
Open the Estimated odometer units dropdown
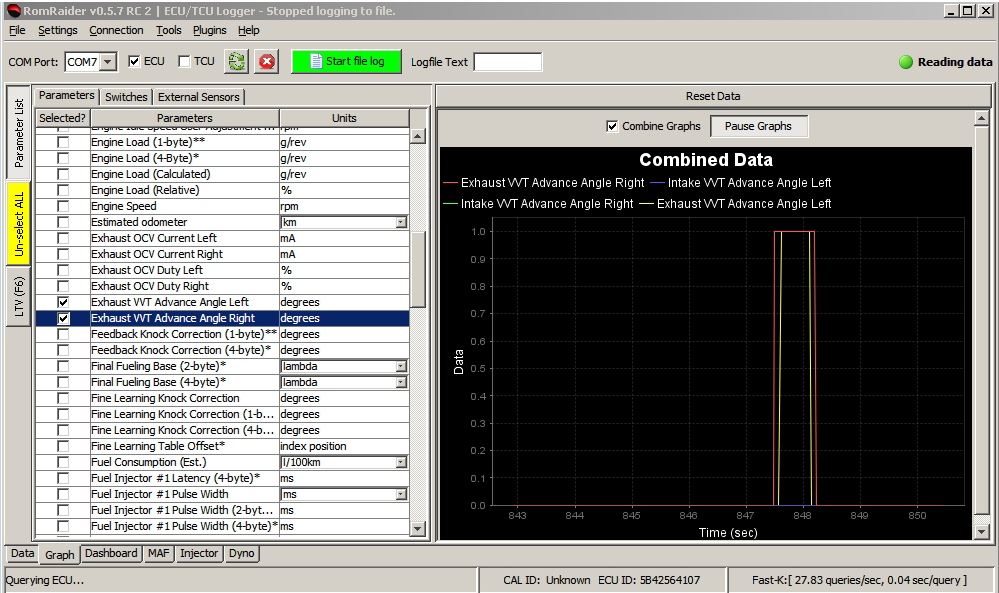pos(400,222)
